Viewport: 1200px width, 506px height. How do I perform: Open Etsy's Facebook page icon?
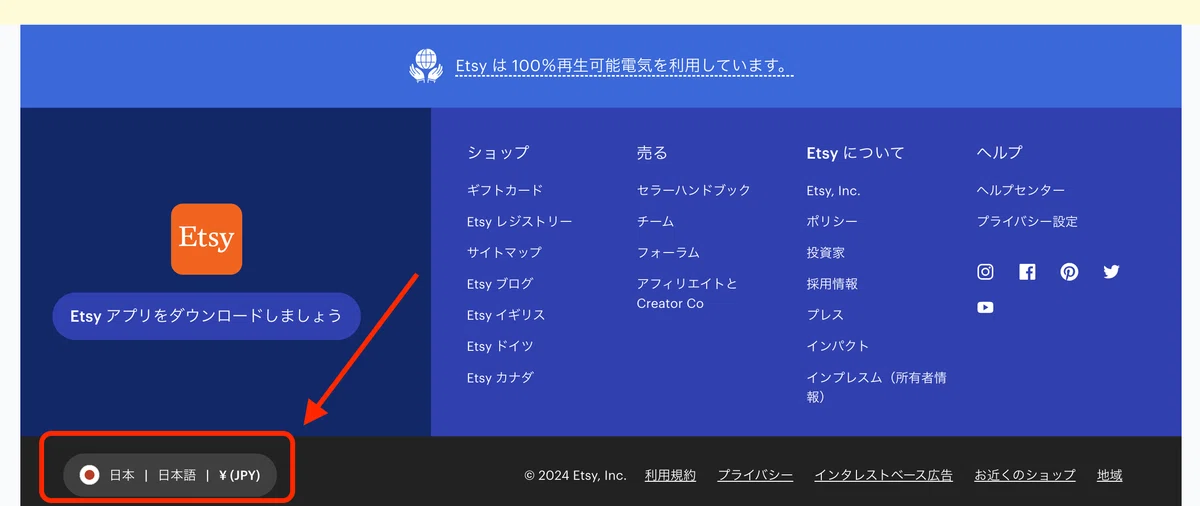pos(1027,272)
